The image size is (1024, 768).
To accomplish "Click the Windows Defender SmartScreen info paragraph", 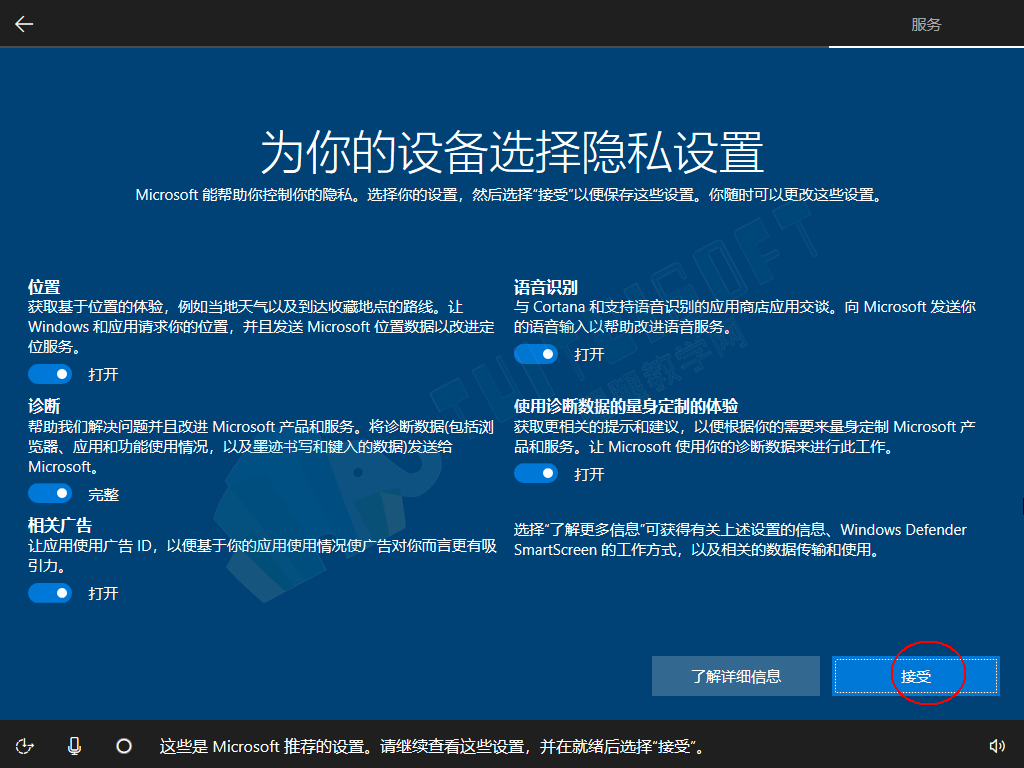I will pyautogui.click(x=740, y=539).
